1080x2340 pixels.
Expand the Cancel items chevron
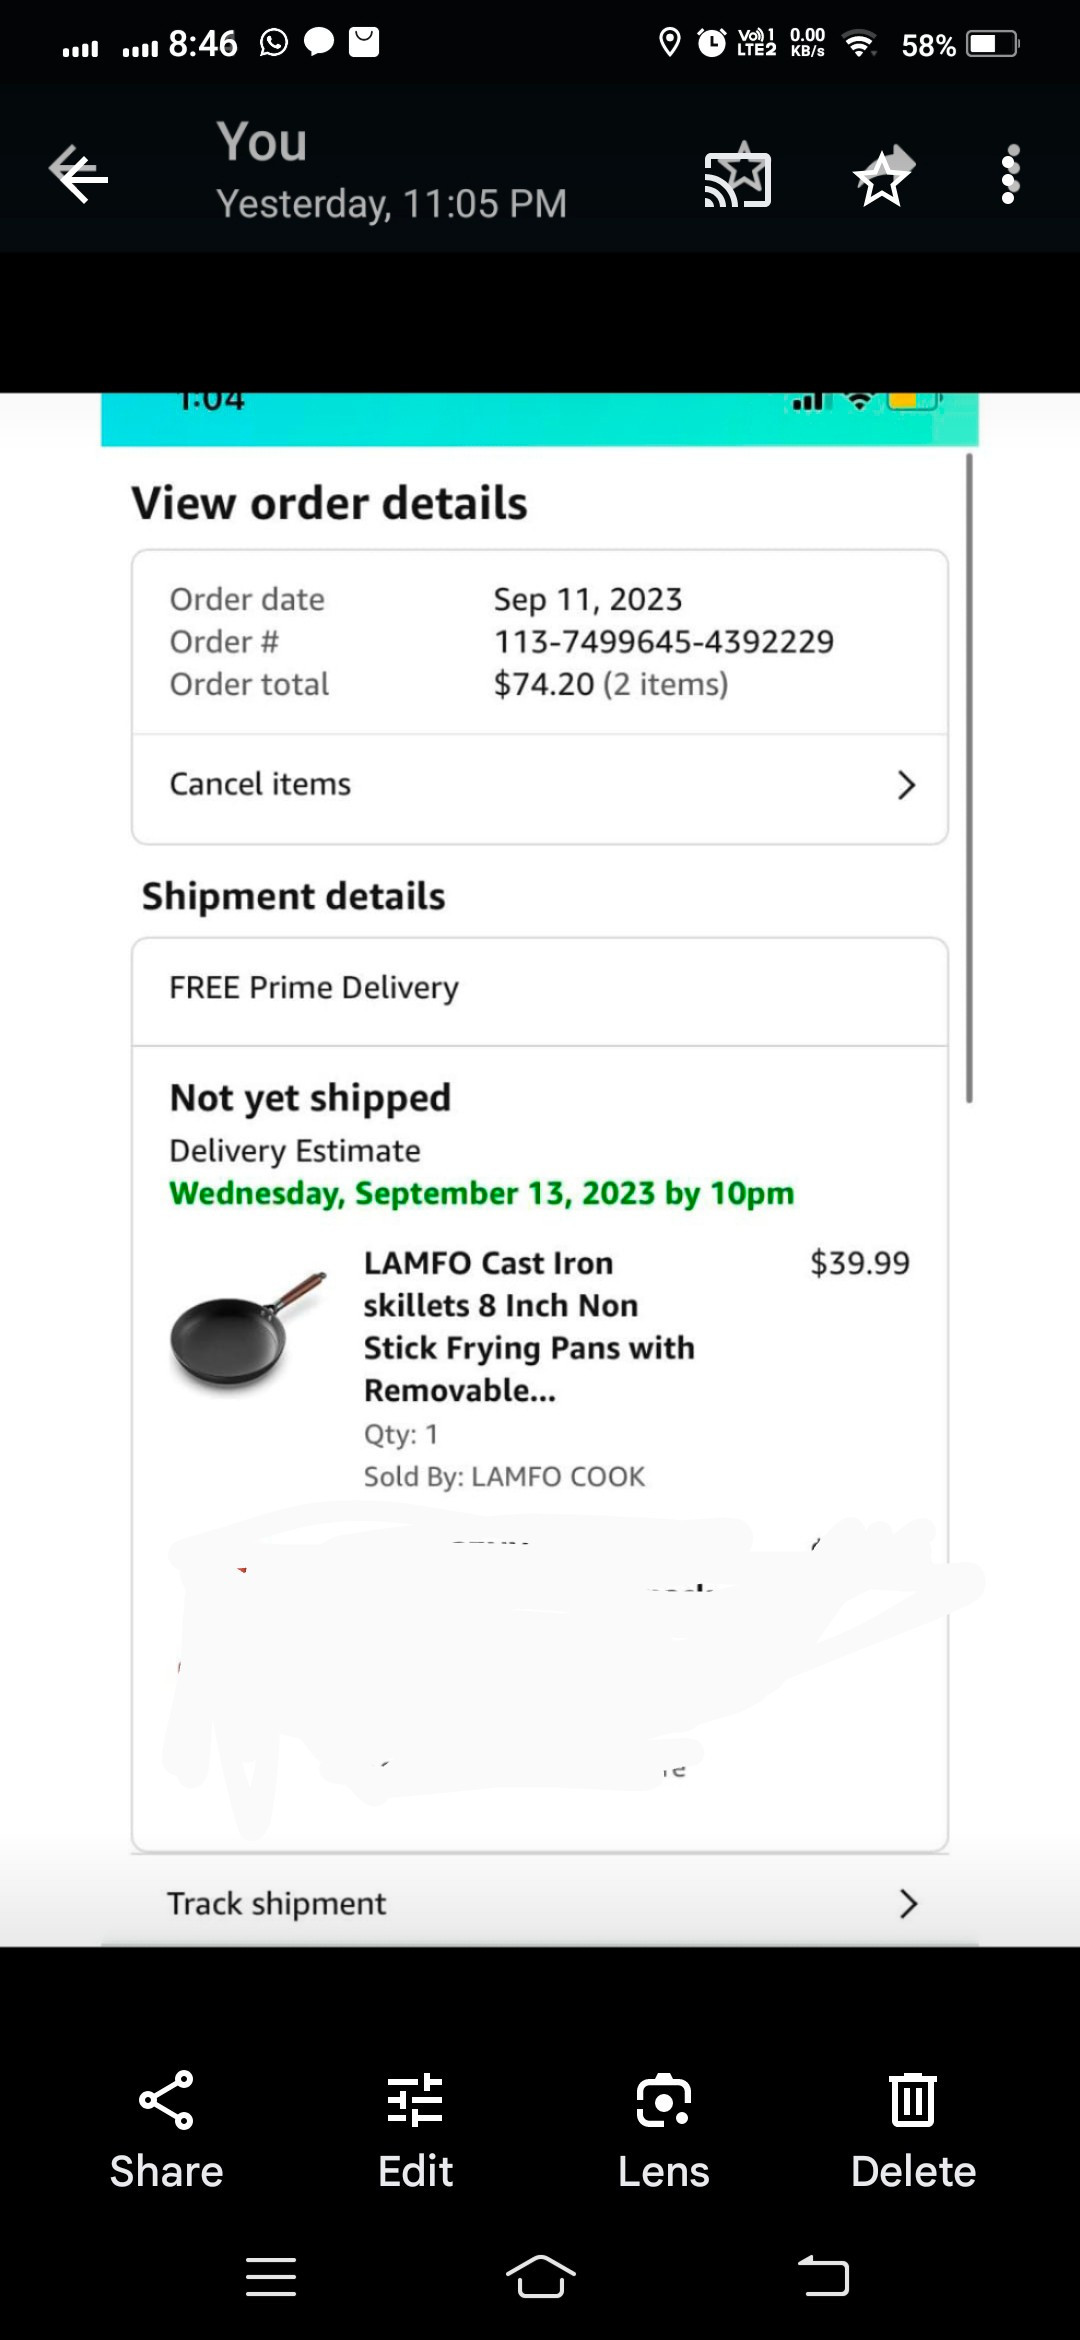click(906, 785)
